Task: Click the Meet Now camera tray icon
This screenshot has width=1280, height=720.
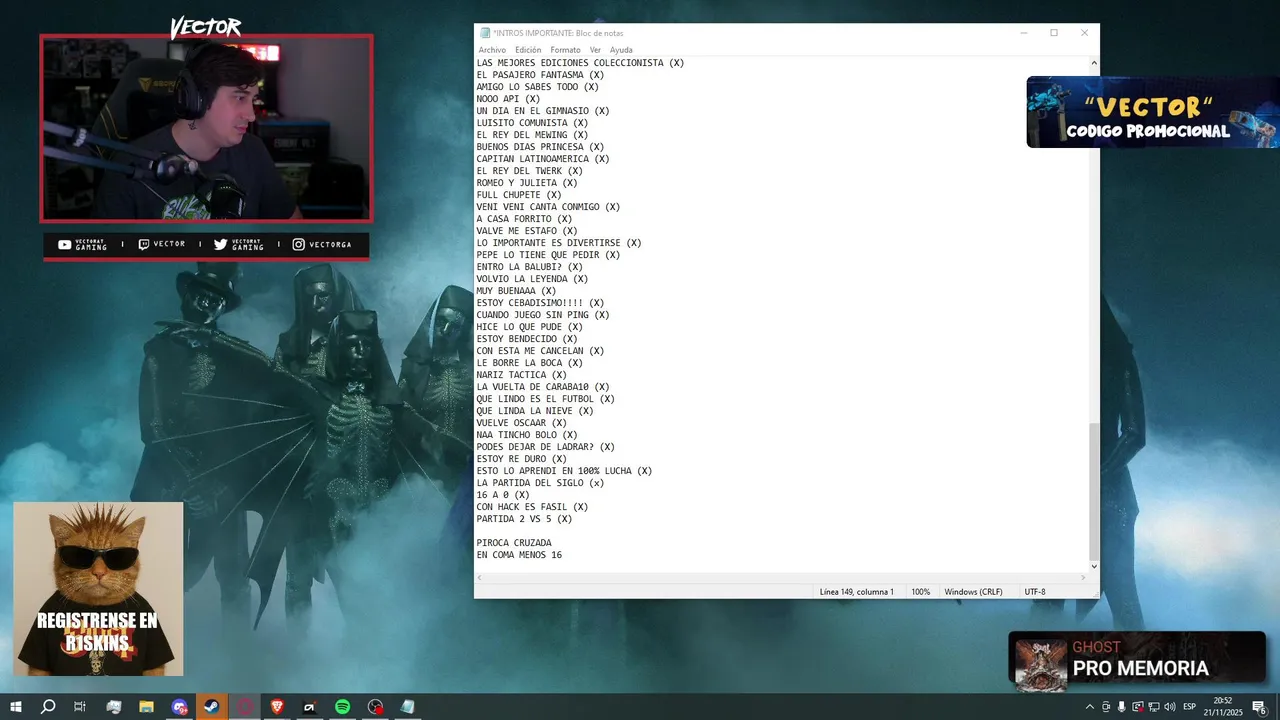Action: pyautogui.click(x=1106, y=707)
